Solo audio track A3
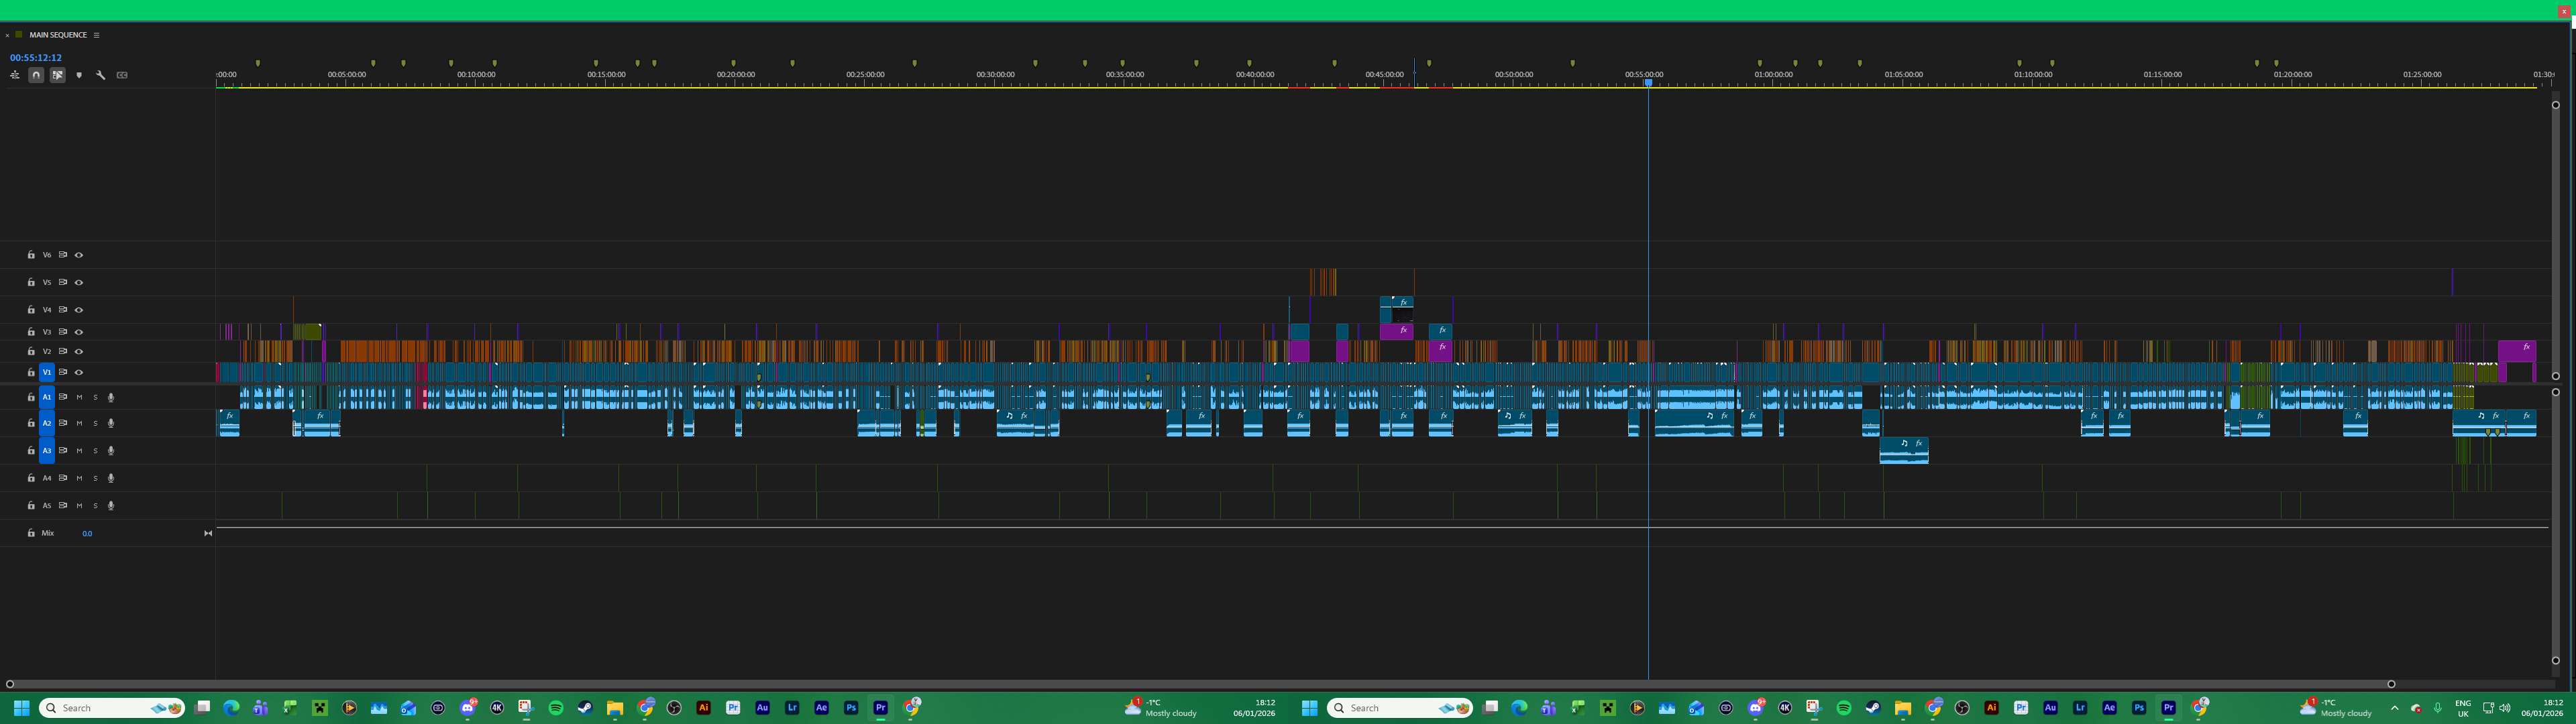 pos(96,451)
